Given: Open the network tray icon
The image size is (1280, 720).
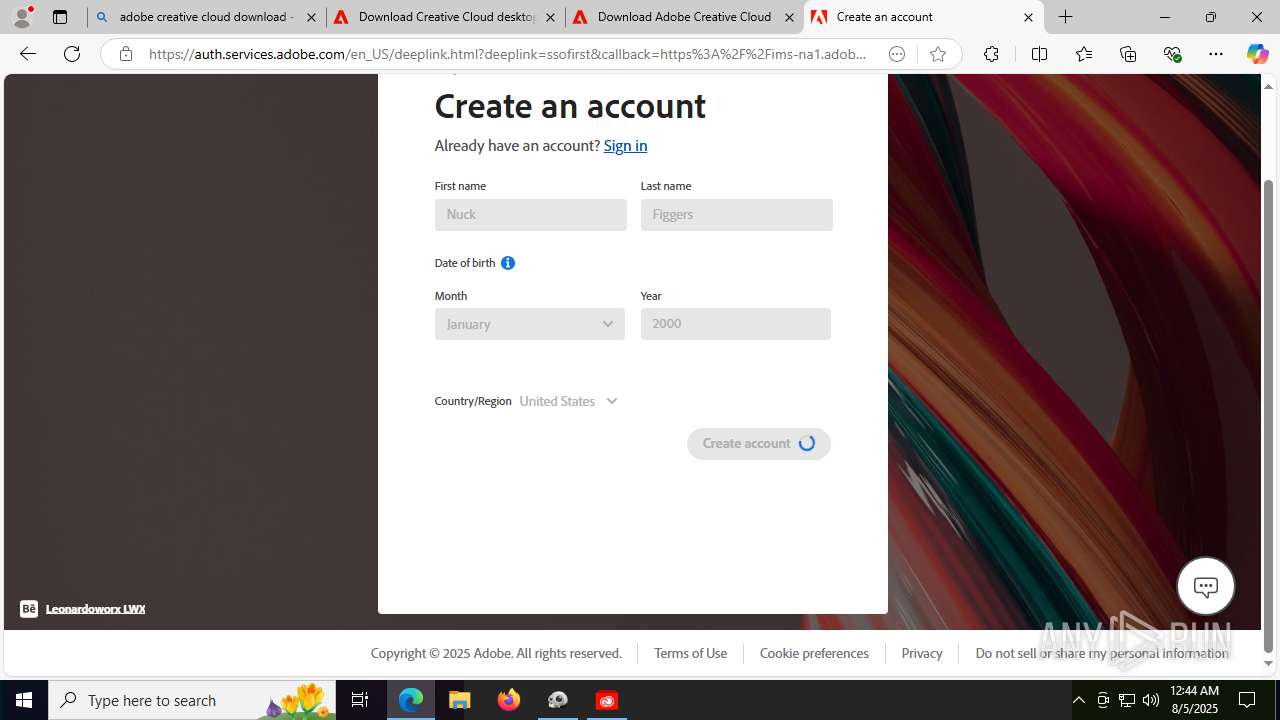Looking at the screenshot, I should (x=1127, y=700).
